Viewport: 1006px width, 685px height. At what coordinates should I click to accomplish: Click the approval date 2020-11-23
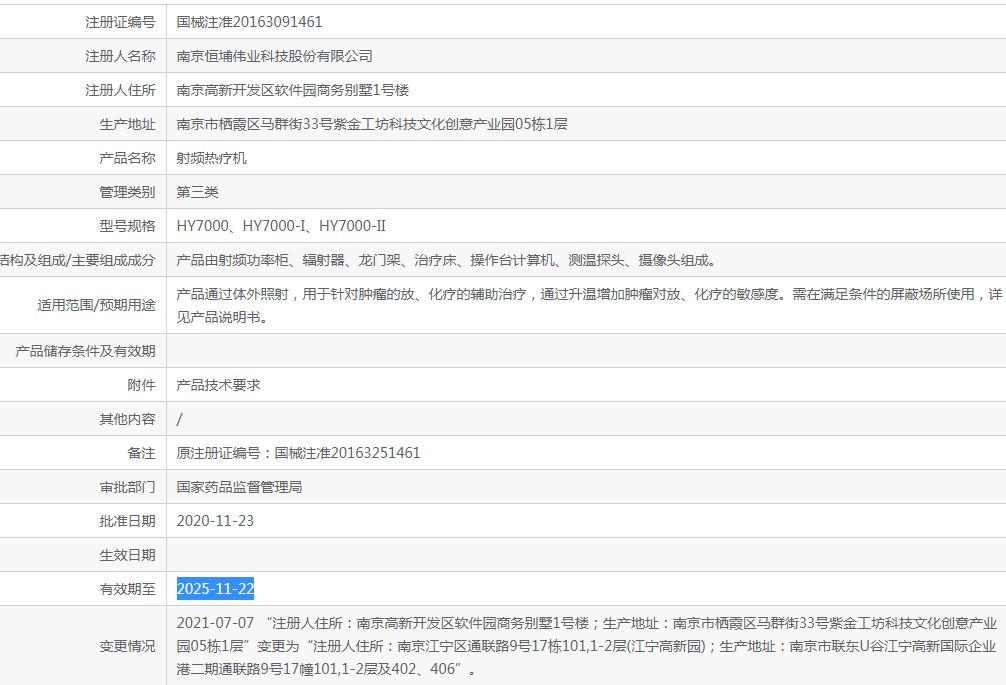pos(216,521)
